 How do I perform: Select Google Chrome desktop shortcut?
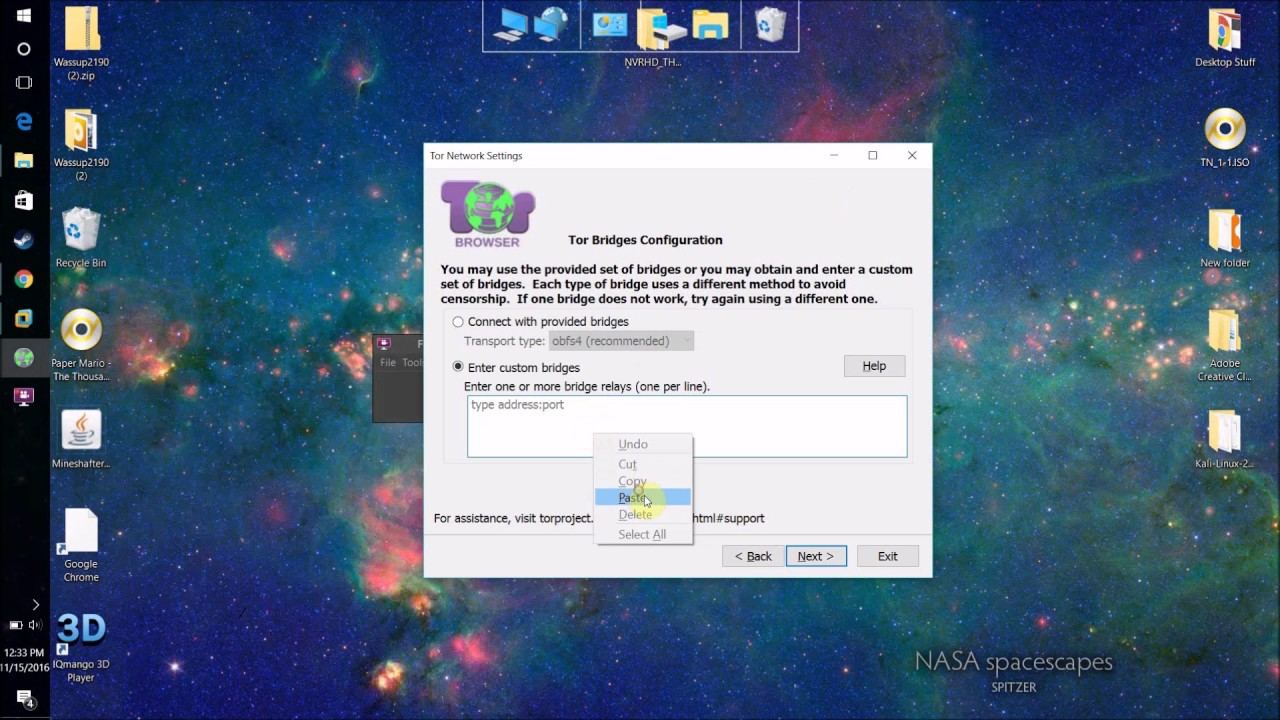click(81, 545)
